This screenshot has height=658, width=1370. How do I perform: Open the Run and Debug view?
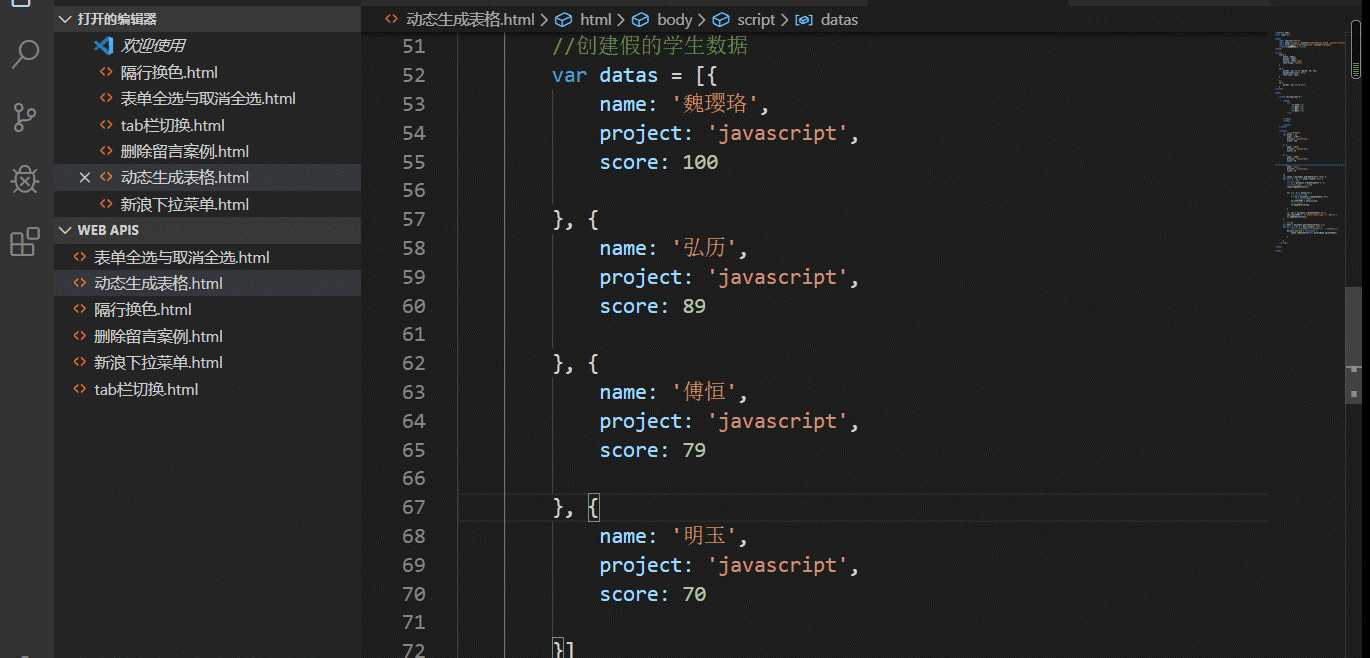pyautogui.click(x=25, y=180)
